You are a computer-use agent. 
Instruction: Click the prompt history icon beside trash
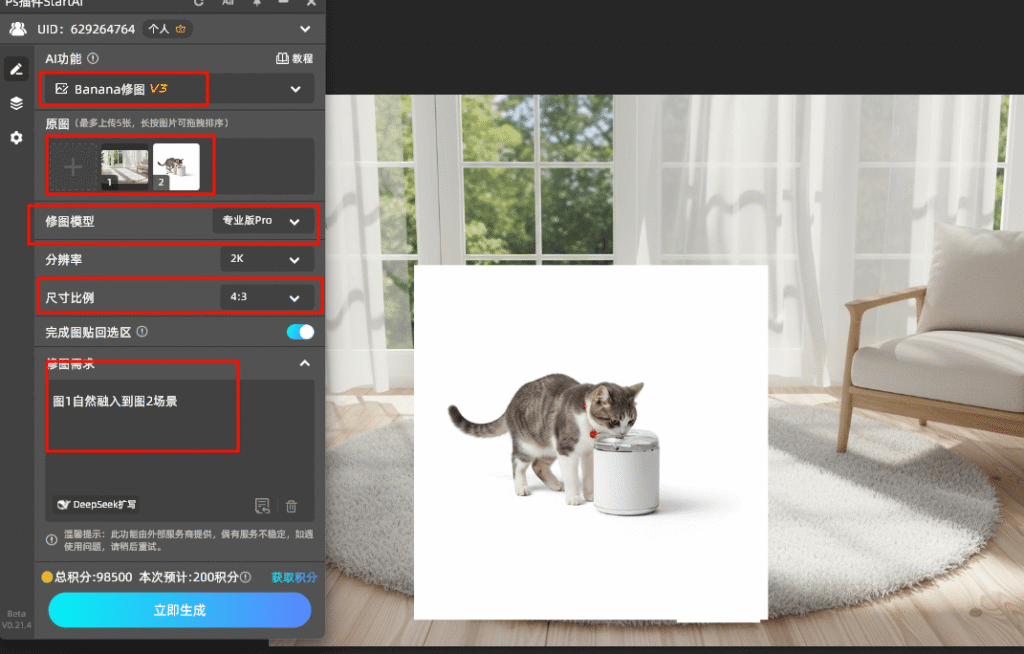262,506
